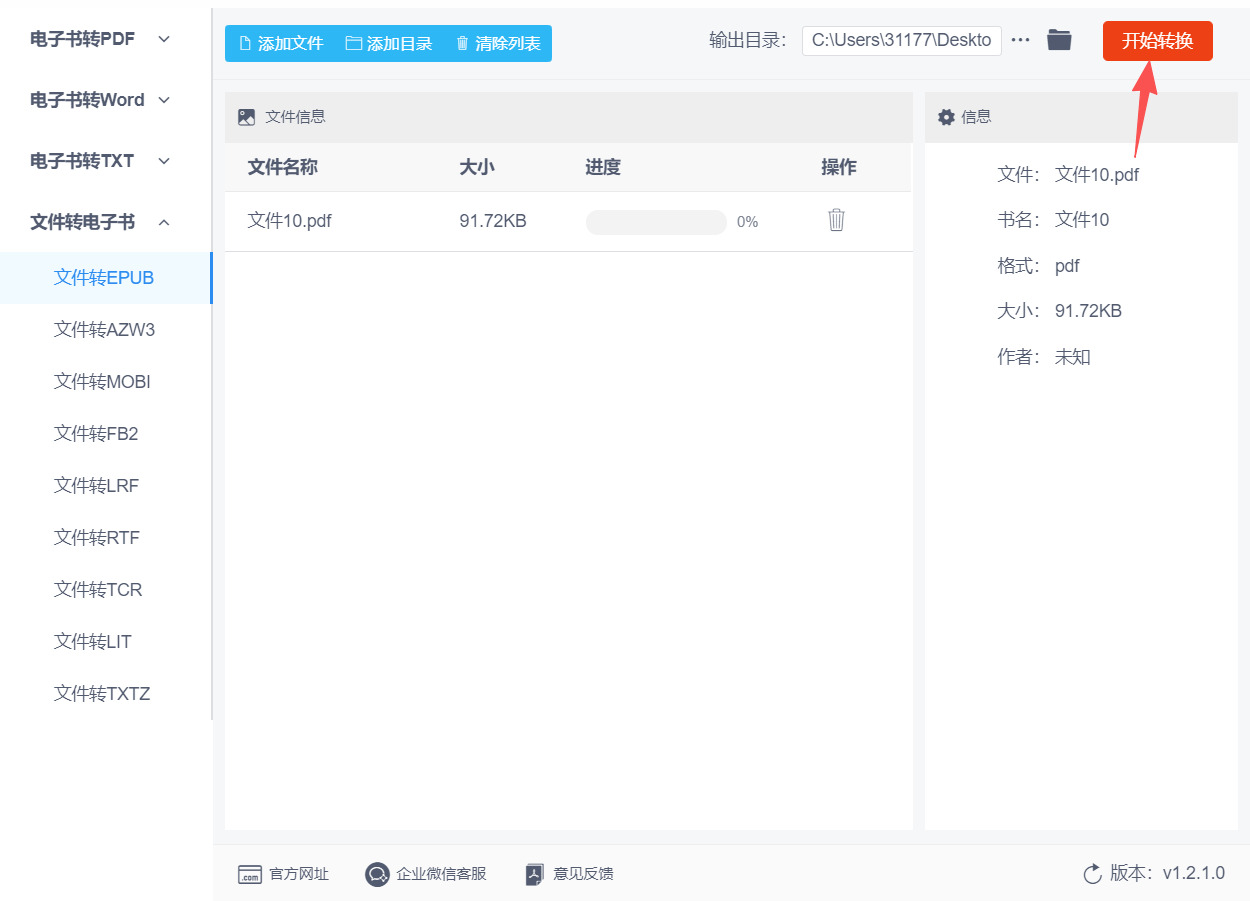
Task: Collapse the 文件转电子书 category
Action: 81,222
